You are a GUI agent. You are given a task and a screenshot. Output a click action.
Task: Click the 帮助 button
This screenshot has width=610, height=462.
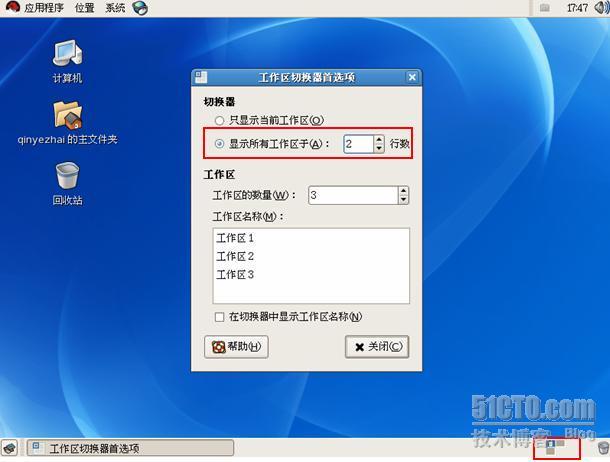coord(236,346)
